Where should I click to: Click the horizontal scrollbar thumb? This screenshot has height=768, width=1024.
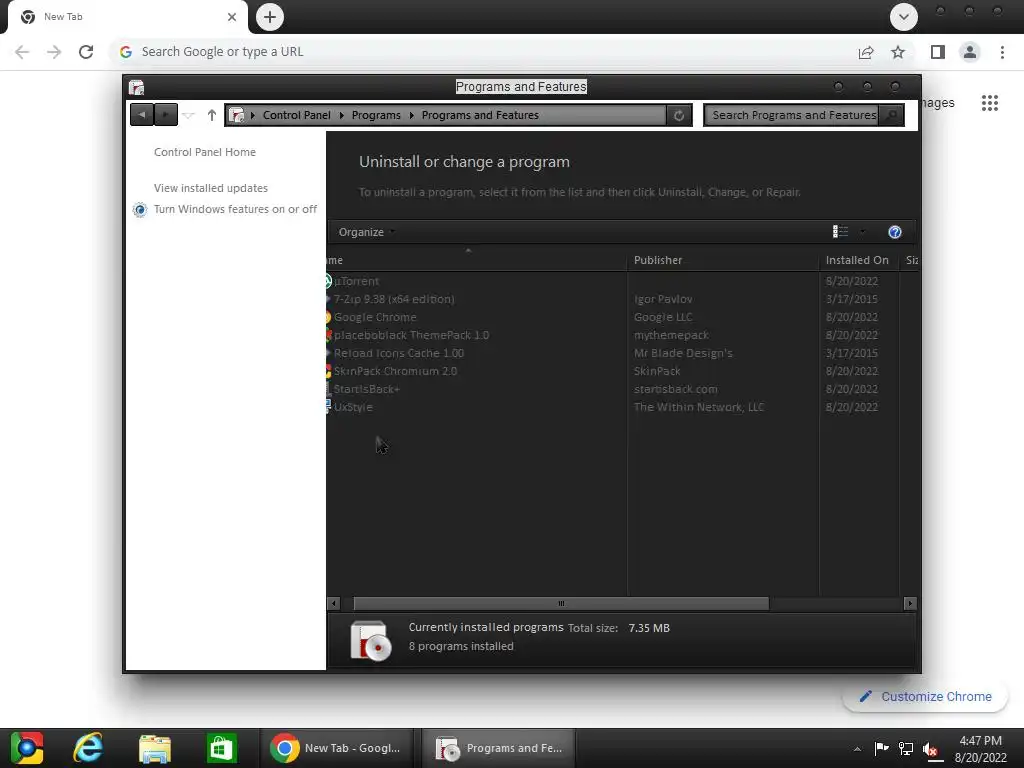click(561, 603)
